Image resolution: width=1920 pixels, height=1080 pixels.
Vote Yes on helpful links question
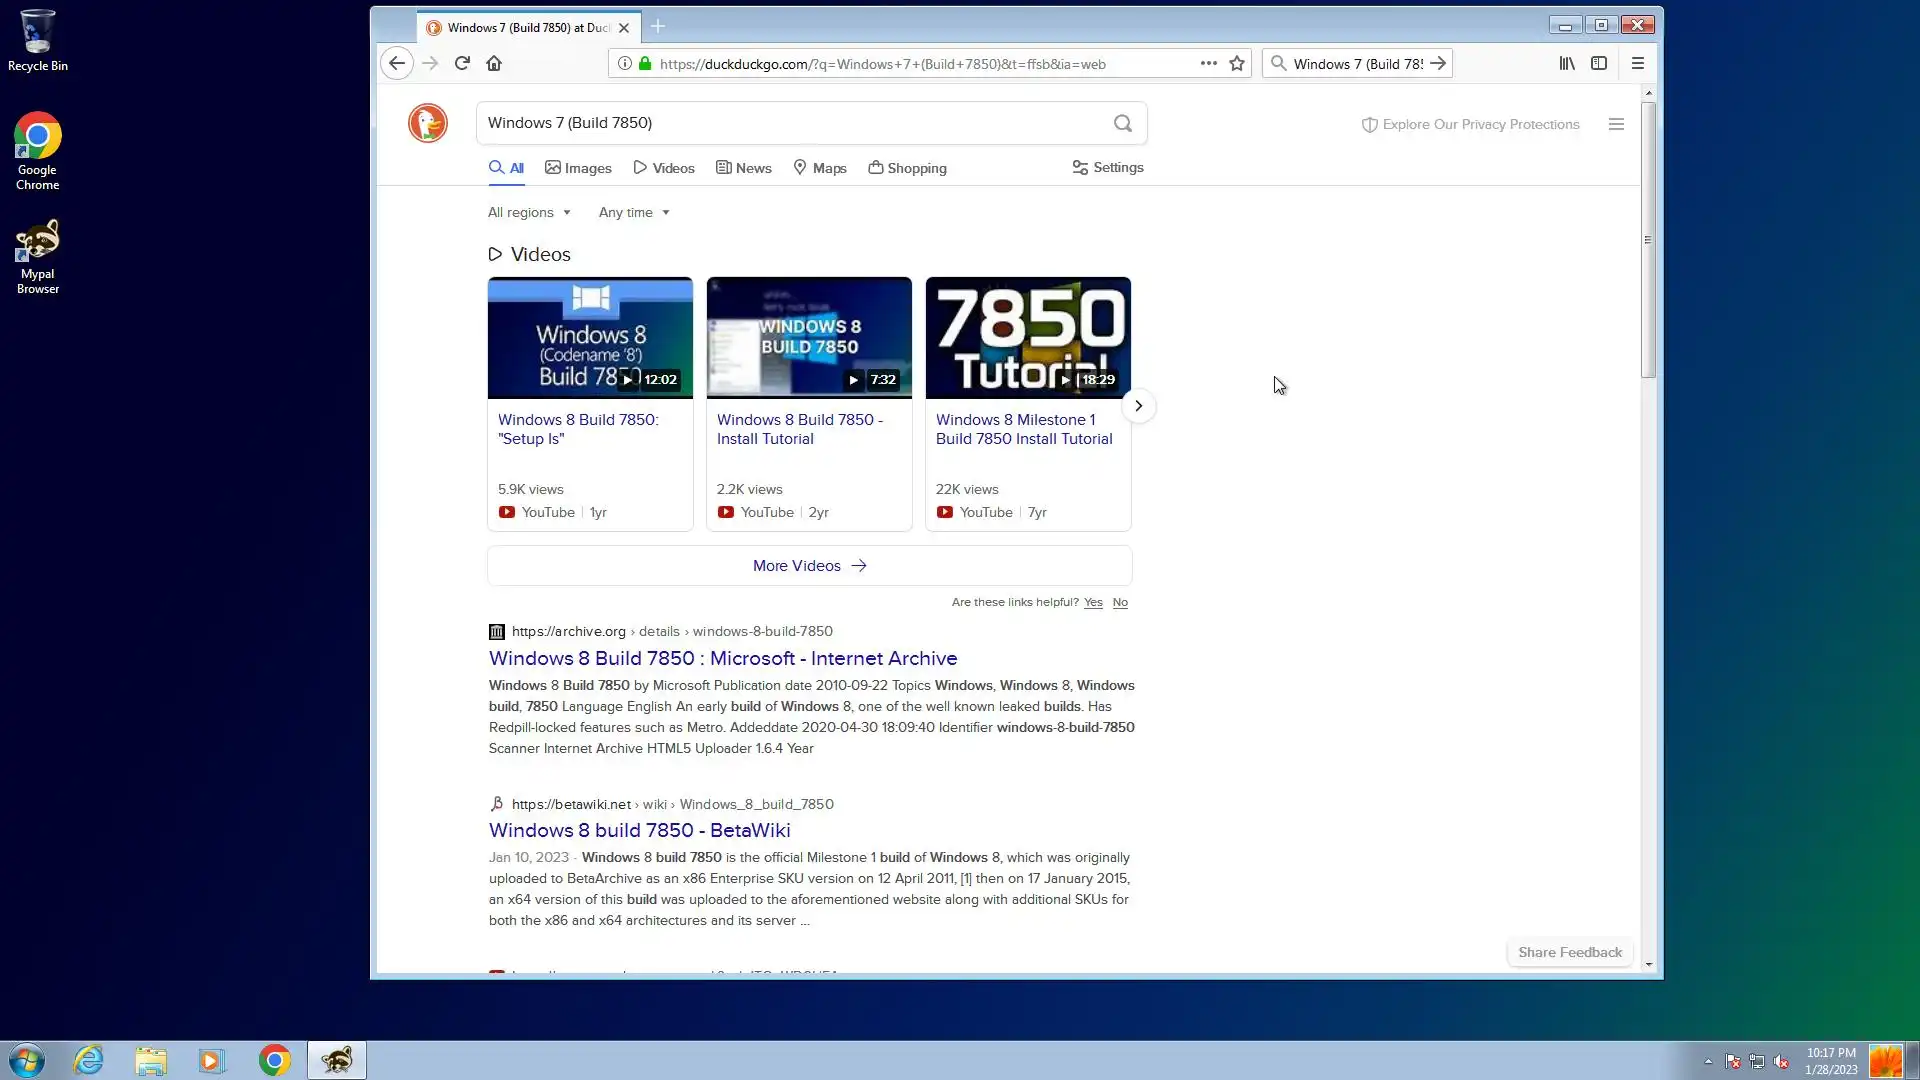pyautogui.click(x=1093, y=602)
